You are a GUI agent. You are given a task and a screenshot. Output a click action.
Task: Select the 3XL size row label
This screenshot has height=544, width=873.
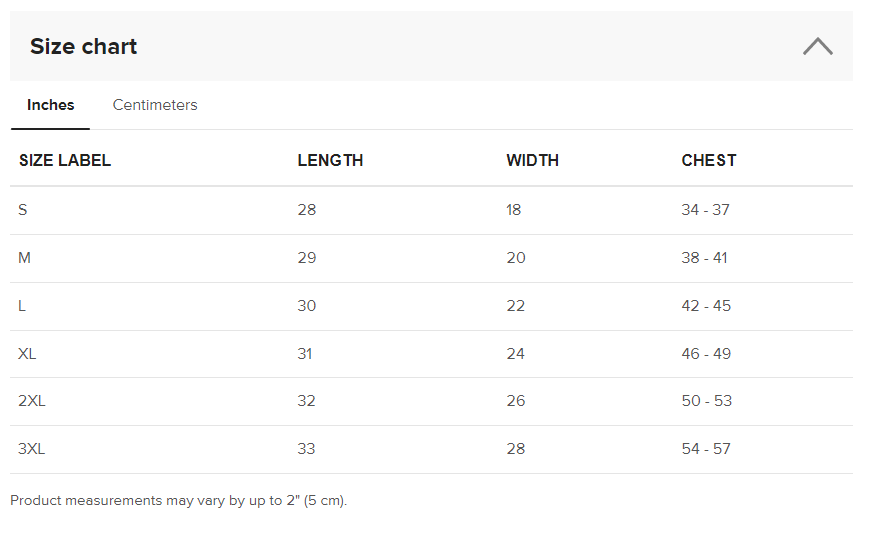(32, 449)
